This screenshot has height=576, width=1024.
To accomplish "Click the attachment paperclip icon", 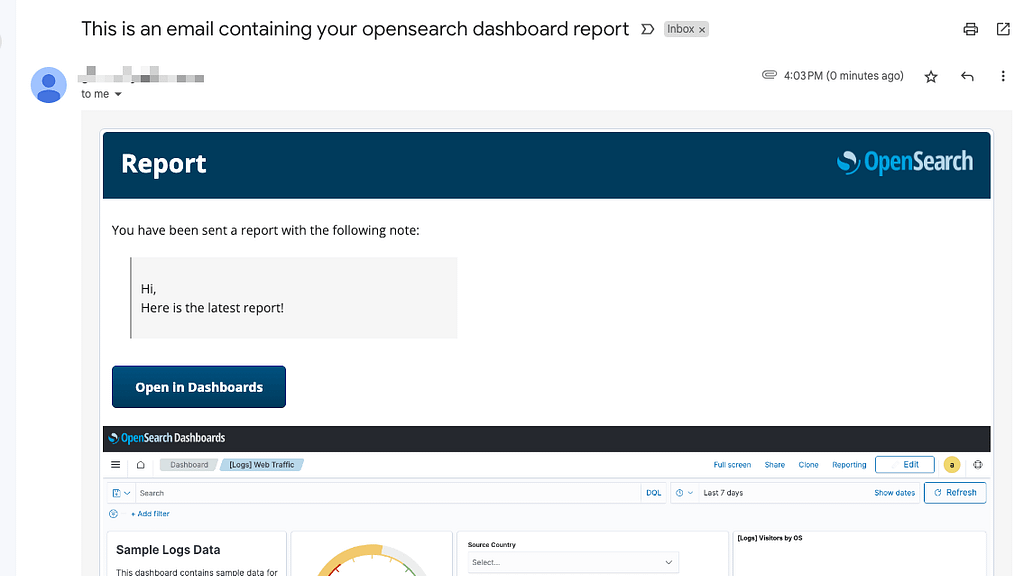I will coord(769,75).
